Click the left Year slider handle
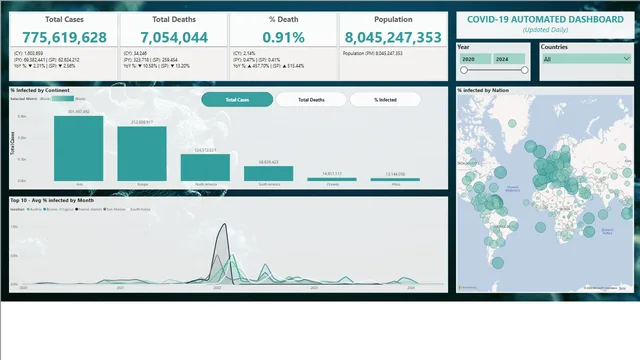 coord(464,70)
